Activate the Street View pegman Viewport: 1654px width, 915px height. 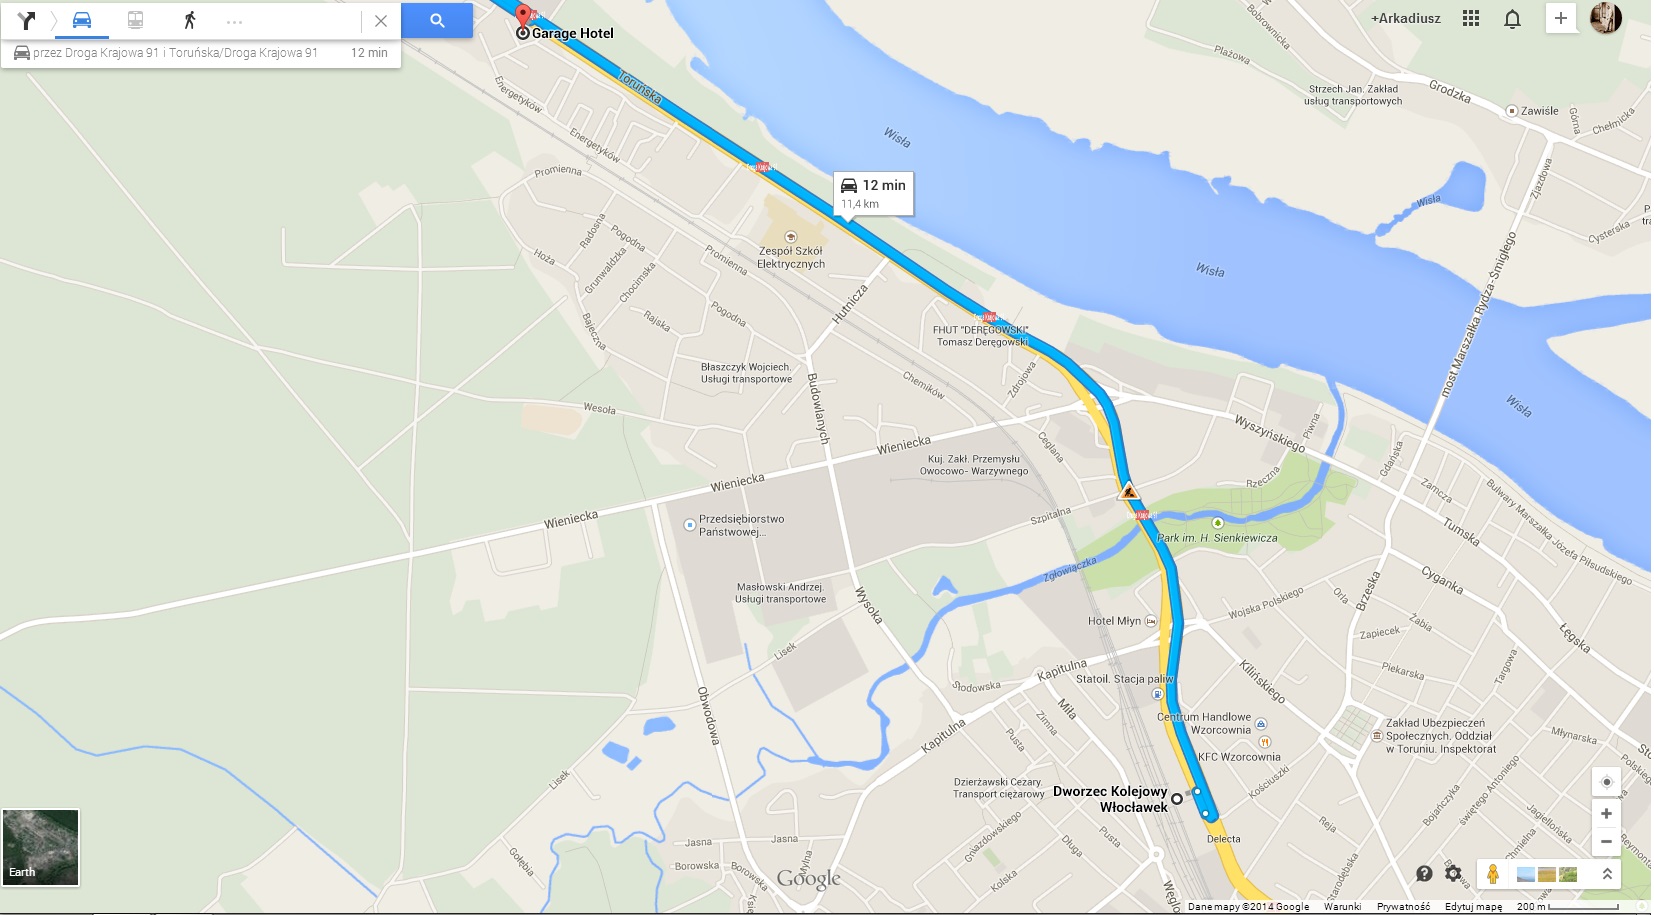[x=1492, y=874]
